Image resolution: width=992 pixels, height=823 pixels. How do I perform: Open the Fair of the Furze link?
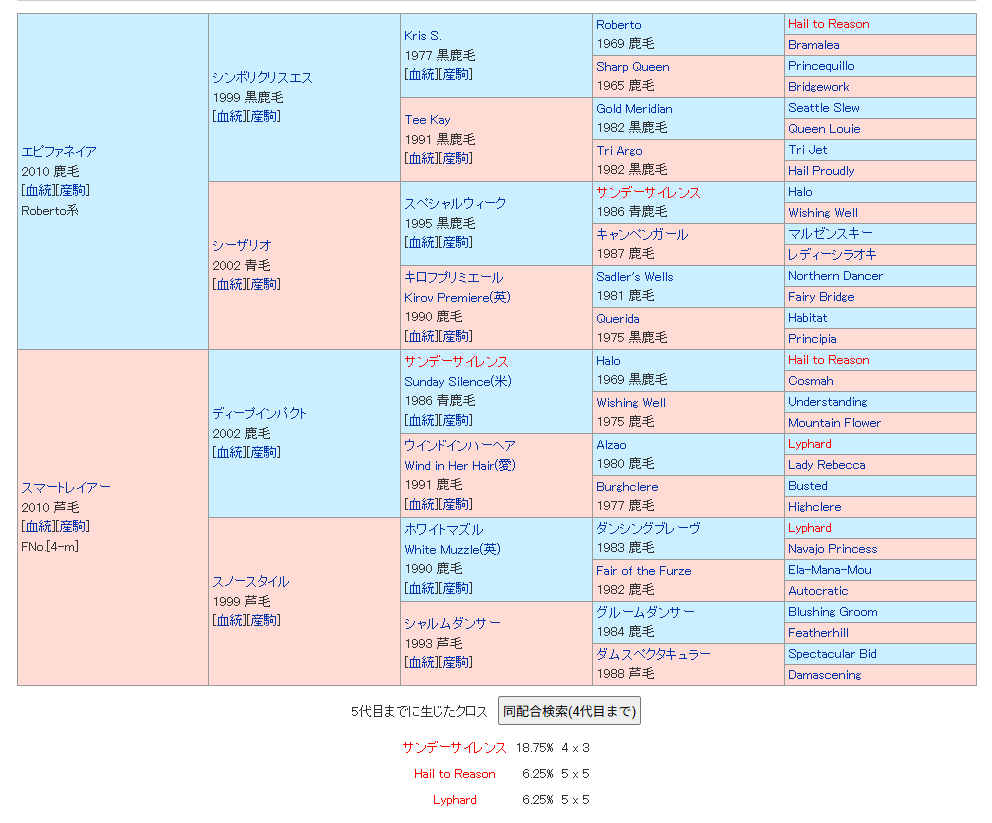click(x=643, y=571)
